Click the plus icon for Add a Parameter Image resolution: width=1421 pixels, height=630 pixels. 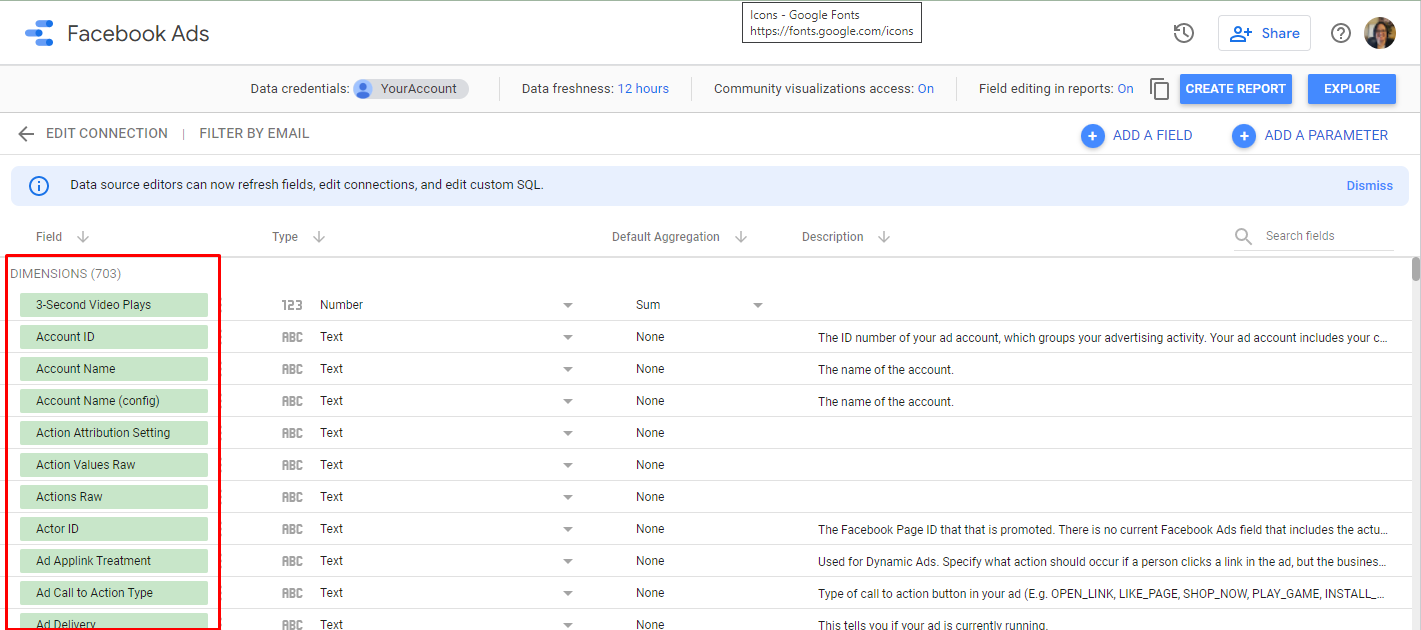[1243, 136]
